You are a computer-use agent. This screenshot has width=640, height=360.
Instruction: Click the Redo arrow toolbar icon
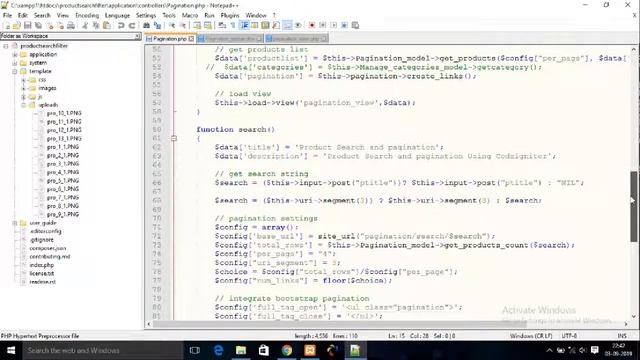coord(132,25)
